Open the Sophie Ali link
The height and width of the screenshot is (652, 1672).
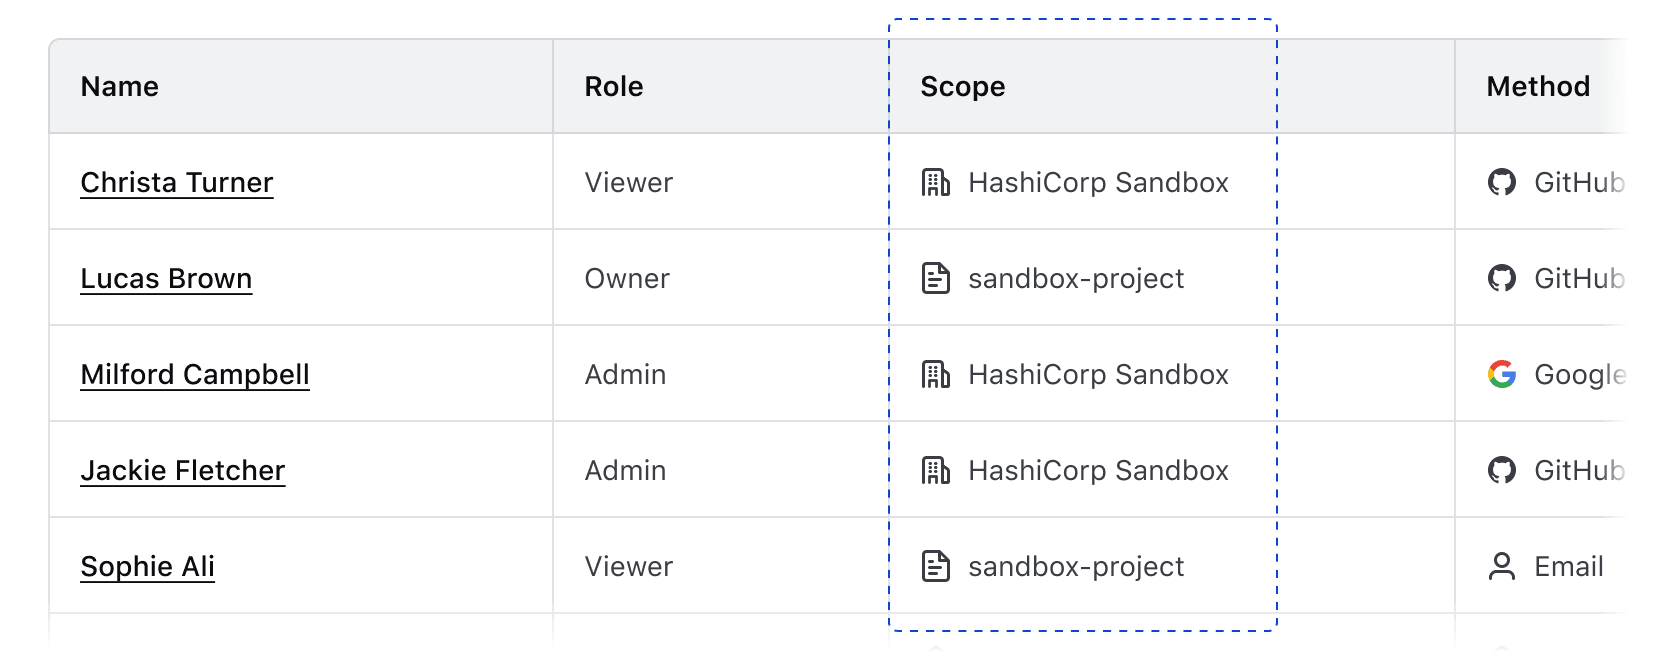click(x=147, y=566)
